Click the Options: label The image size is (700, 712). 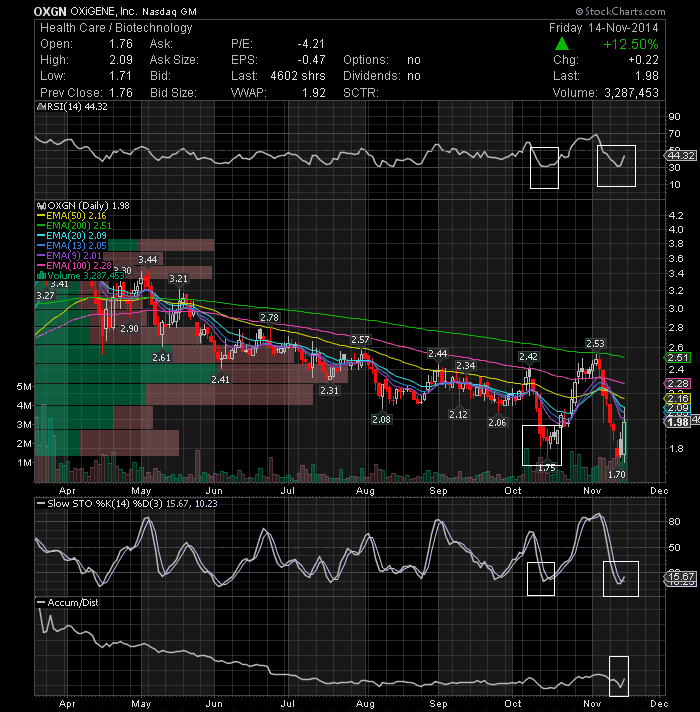click(366, 60)
